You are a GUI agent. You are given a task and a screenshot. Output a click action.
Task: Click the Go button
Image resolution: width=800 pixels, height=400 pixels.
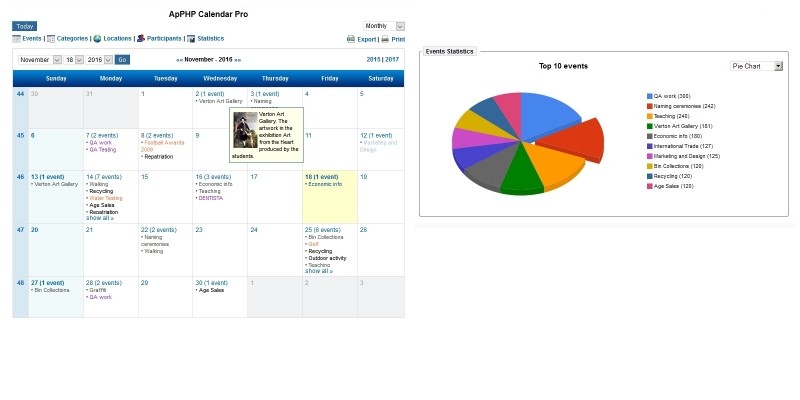pos(122,60)
